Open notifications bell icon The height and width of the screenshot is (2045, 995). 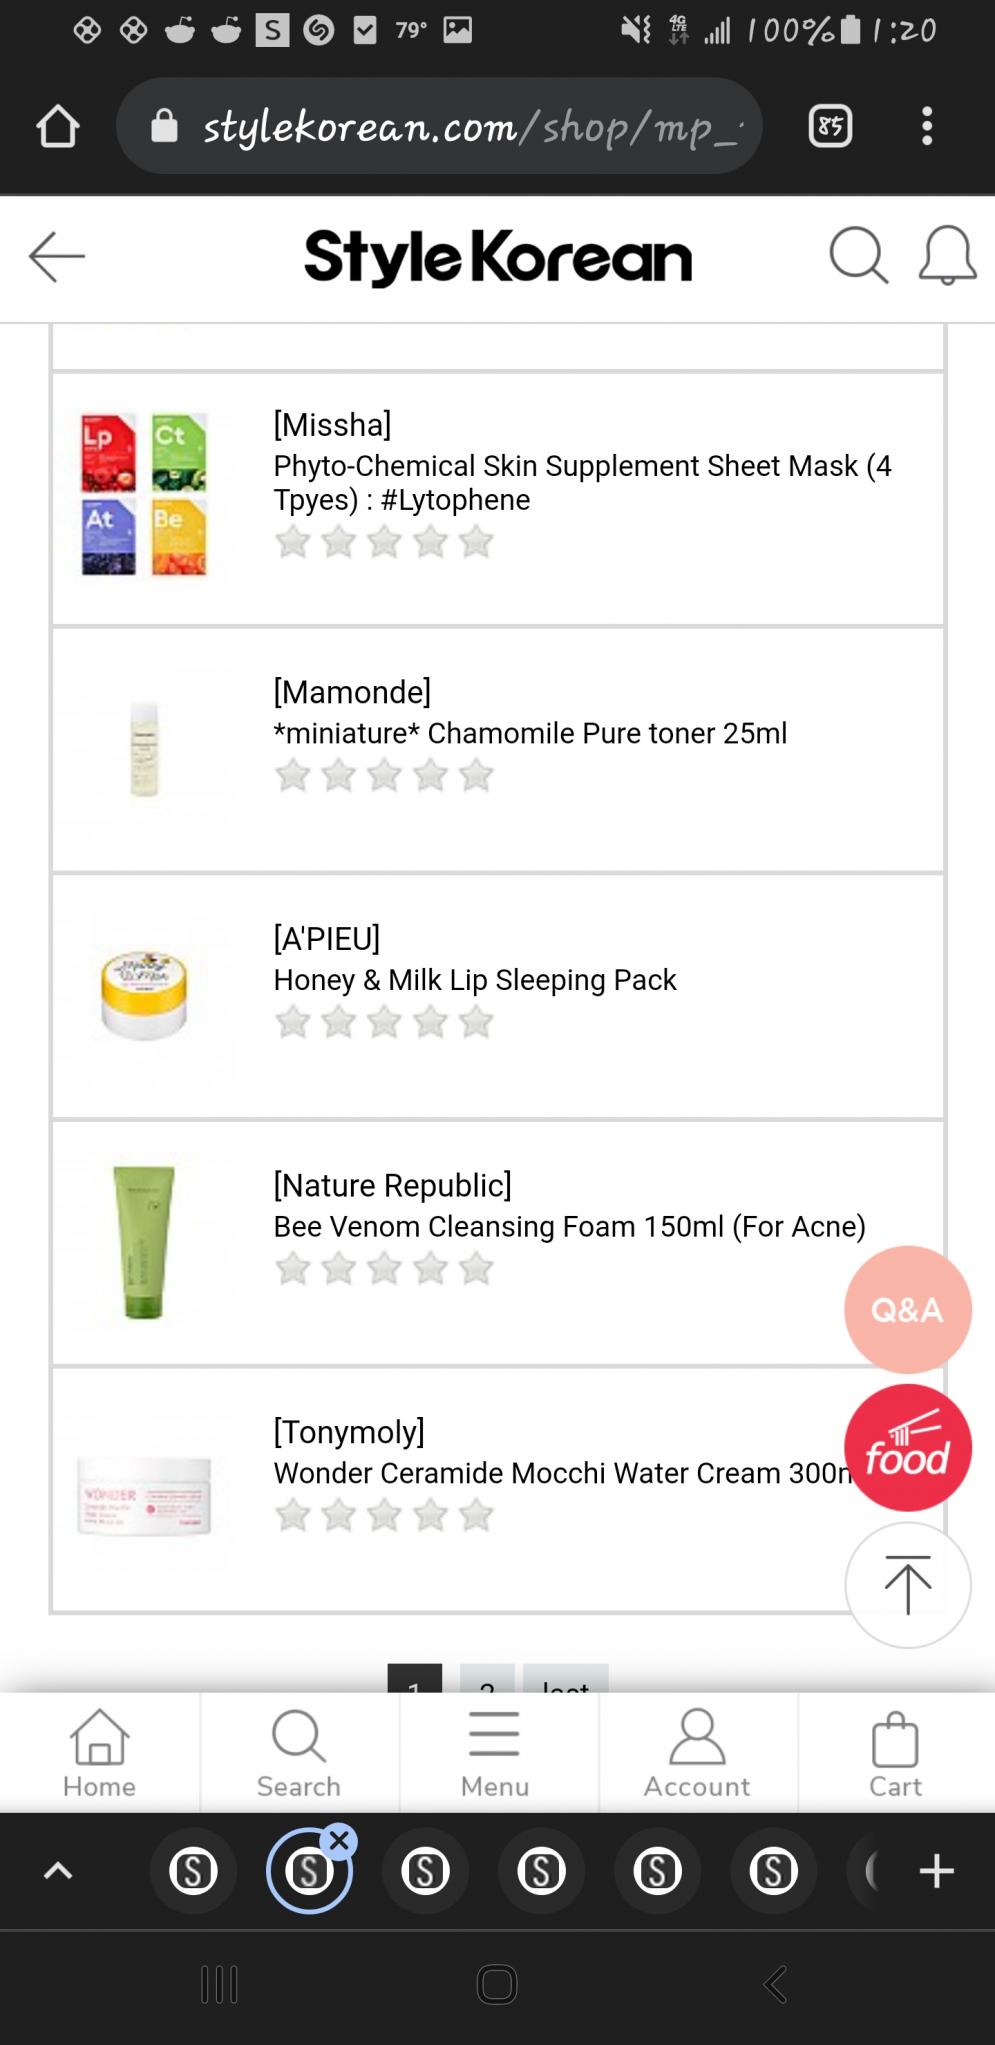pyautogui.click(x=947, y=256)
